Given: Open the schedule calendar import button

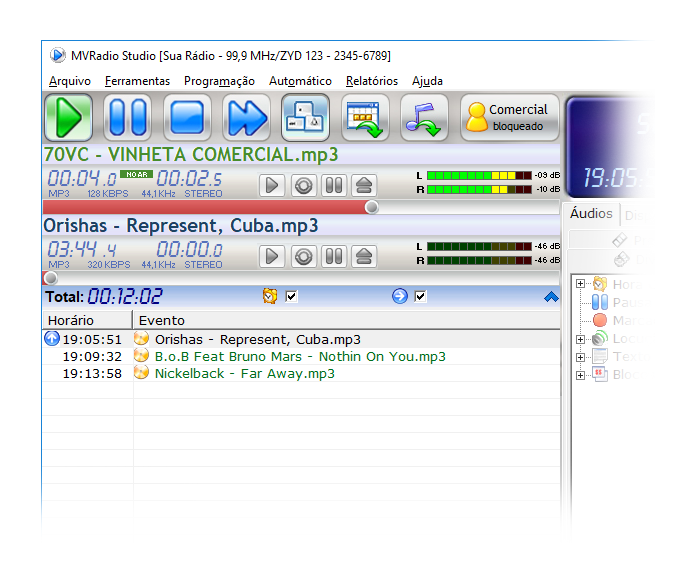Looking at the screenshot, I should point(365,118).
